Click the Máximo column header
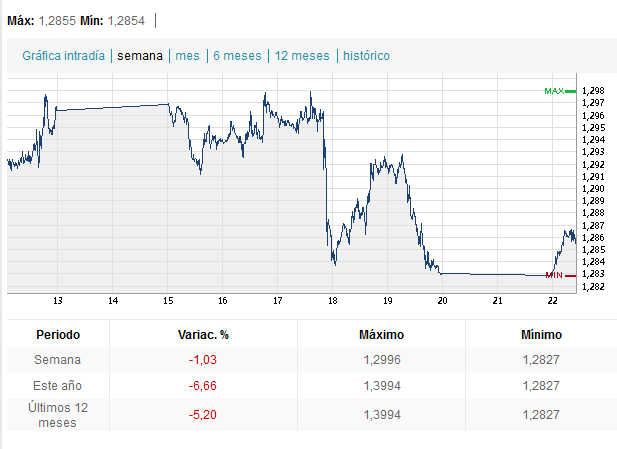 379,335
